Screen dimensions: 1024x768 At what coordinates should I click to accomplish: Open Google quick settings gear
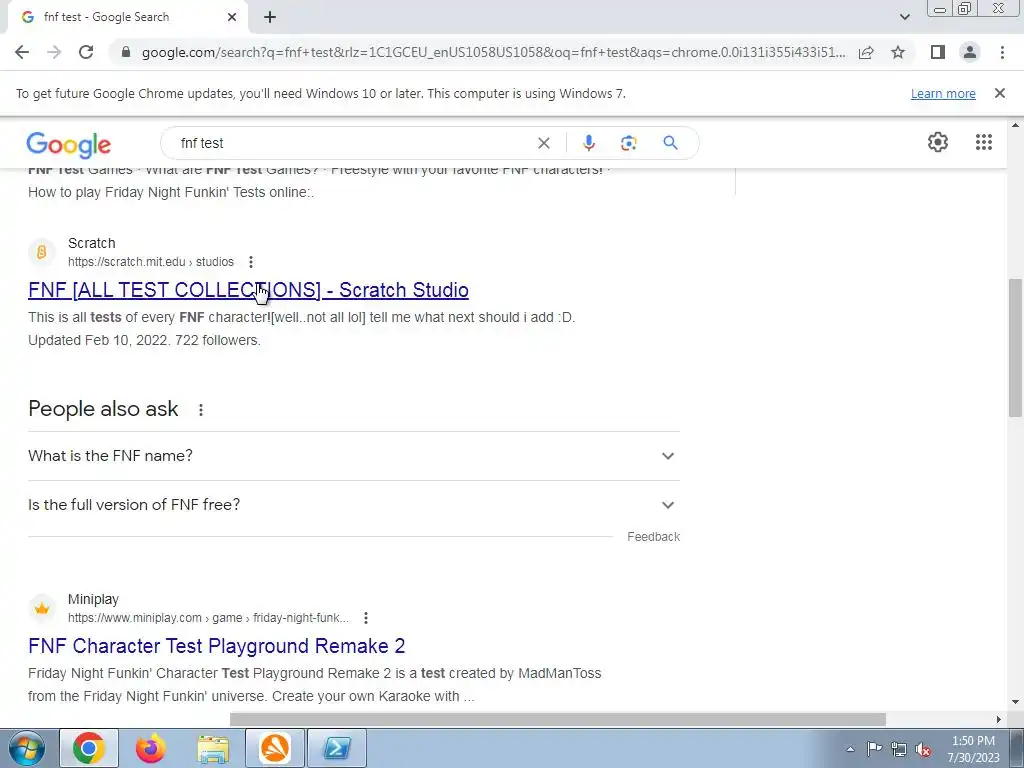(x=938, y=142)
